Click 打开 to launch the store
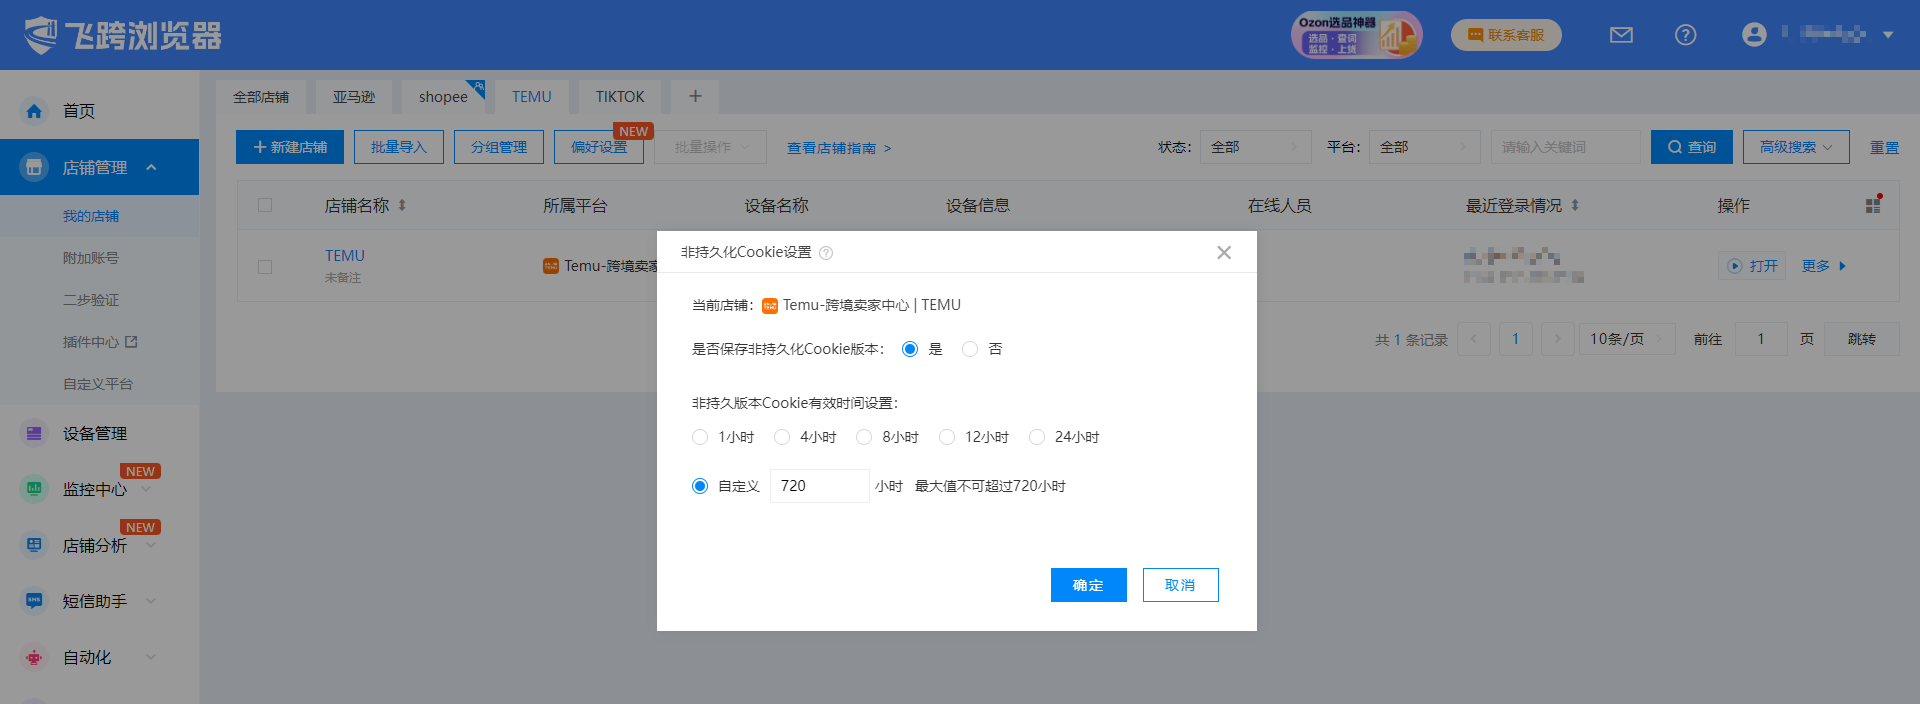The height and width of the screenshot is (704, 1920). tap(1752, 266)
